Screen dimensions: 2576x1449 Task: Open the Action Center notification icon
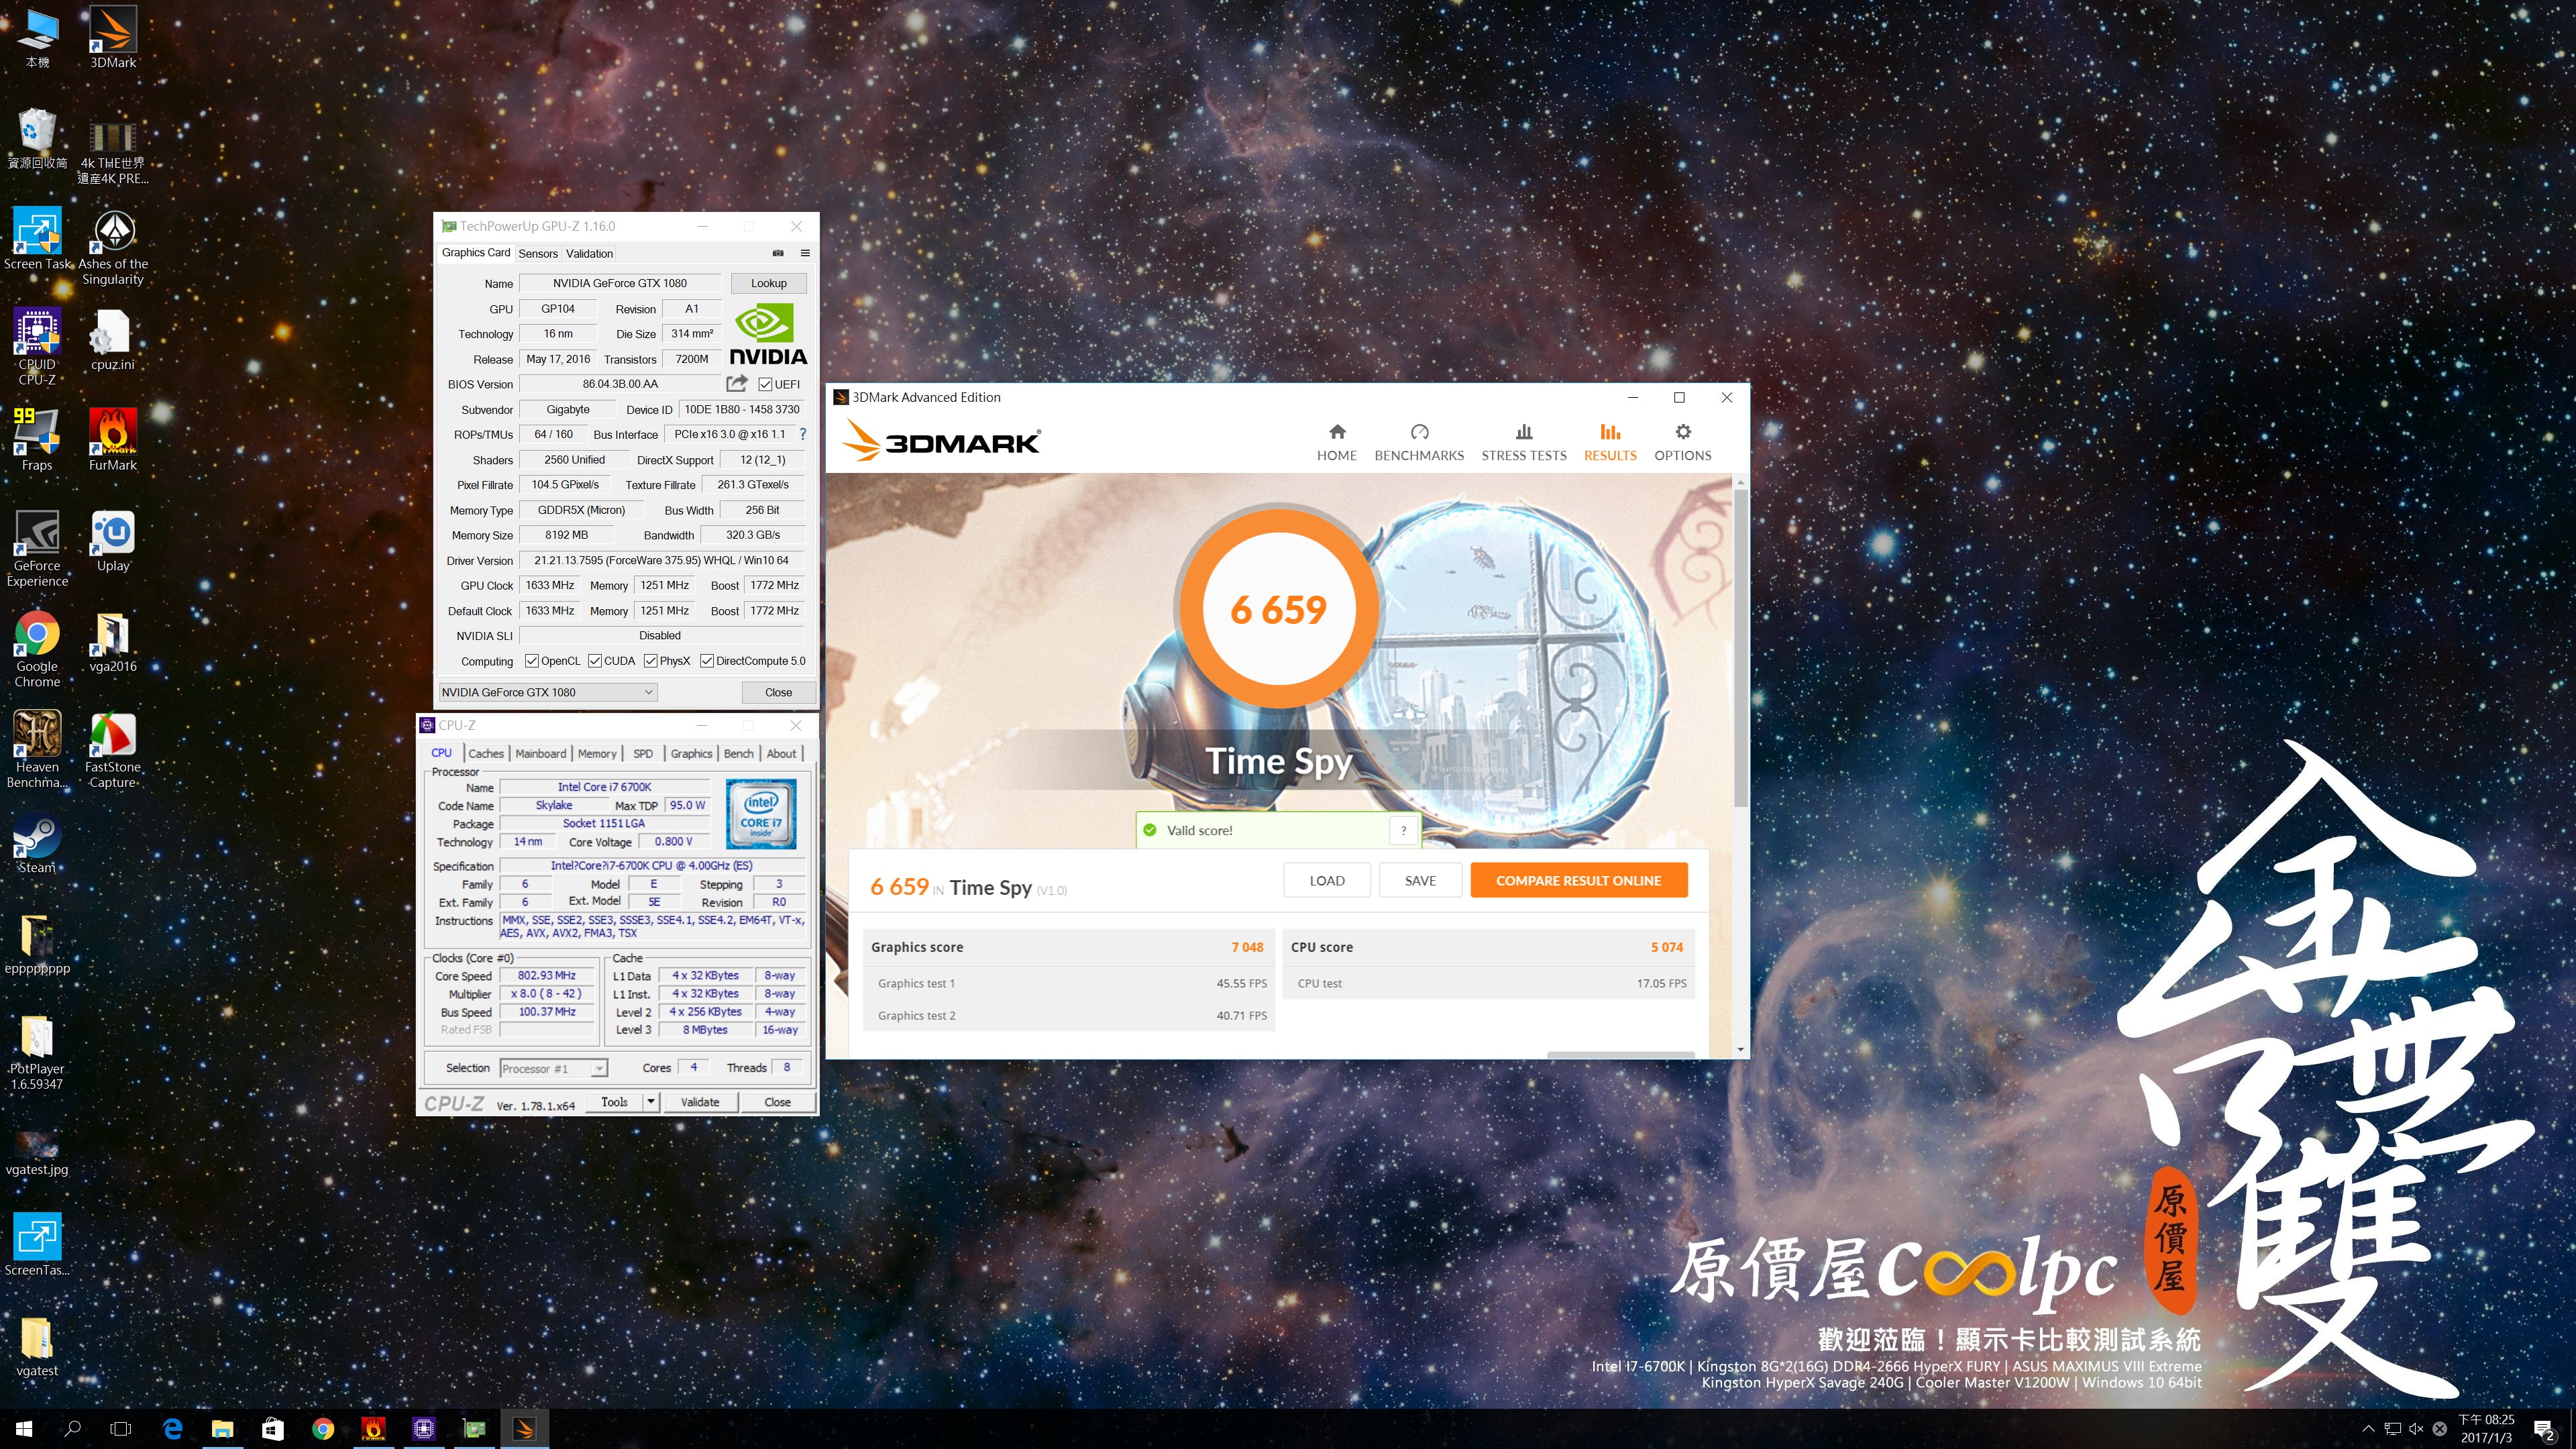(x=2544, y=1430)
